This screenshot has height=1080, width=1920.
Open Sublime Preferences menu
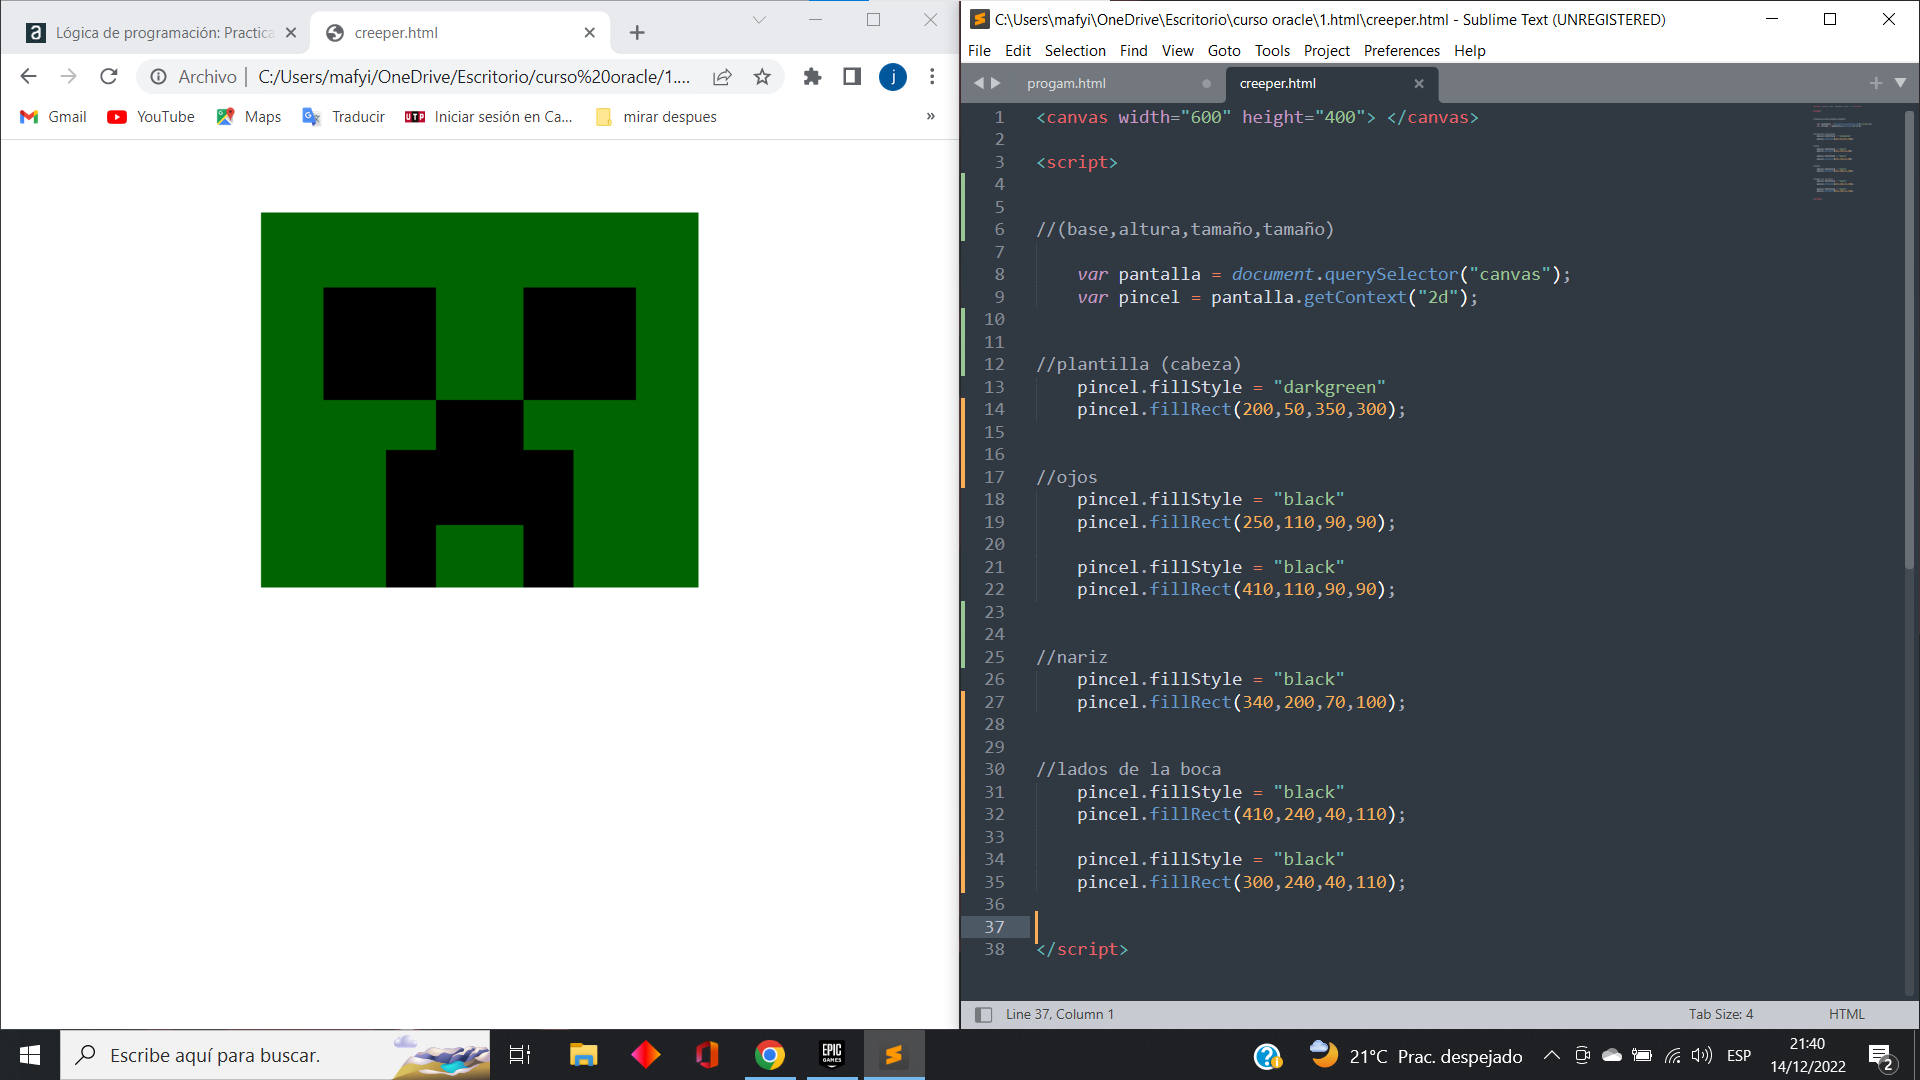point(1401,51)
